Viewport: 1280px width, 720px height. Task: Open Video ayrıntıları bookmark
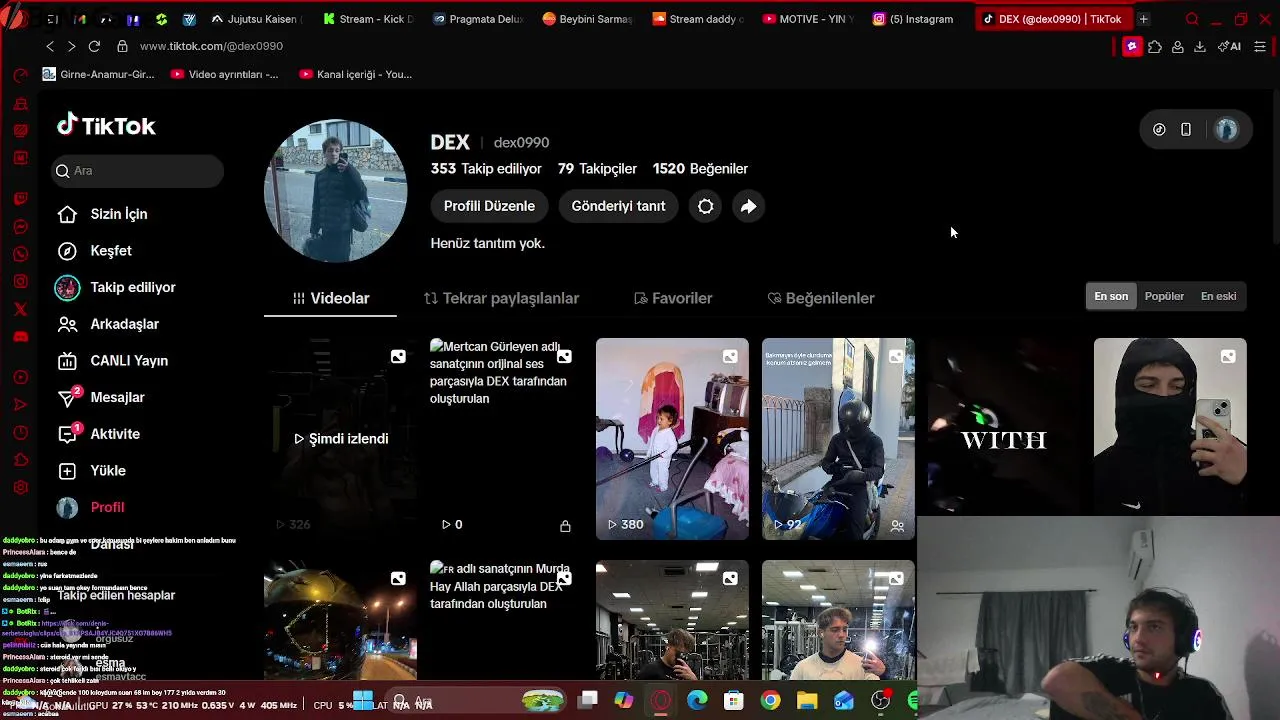225,74
